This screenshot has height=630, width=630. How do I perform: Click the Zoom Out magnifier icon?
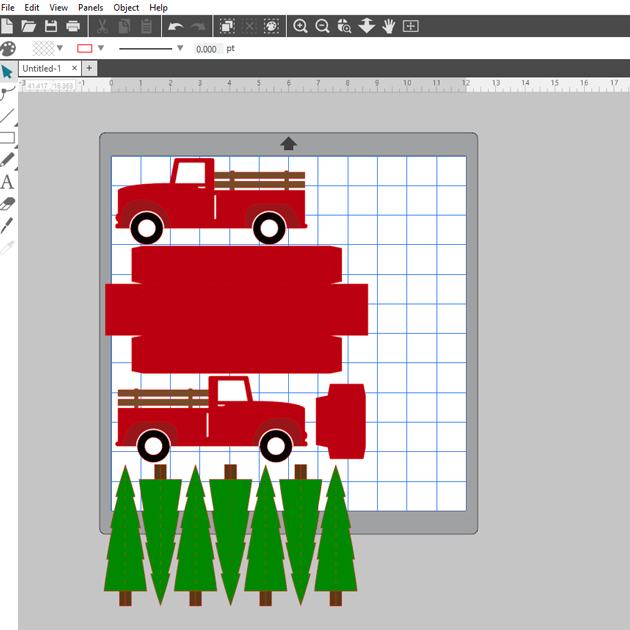322,26
